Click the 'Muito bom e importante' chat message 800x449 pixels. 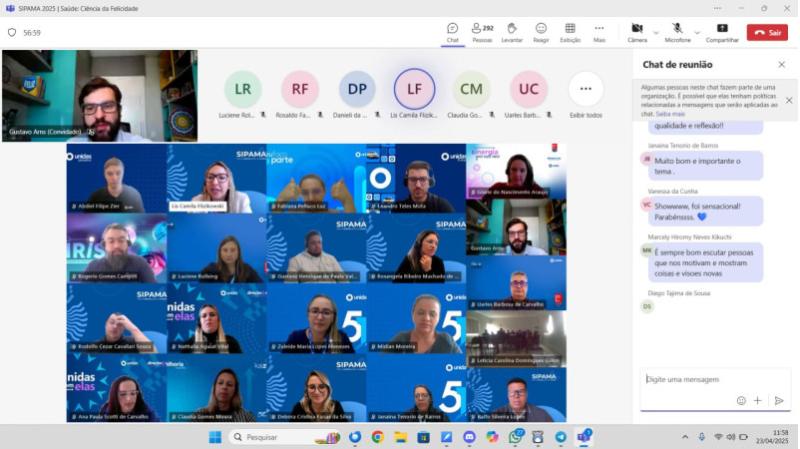(x=706, y=165)
